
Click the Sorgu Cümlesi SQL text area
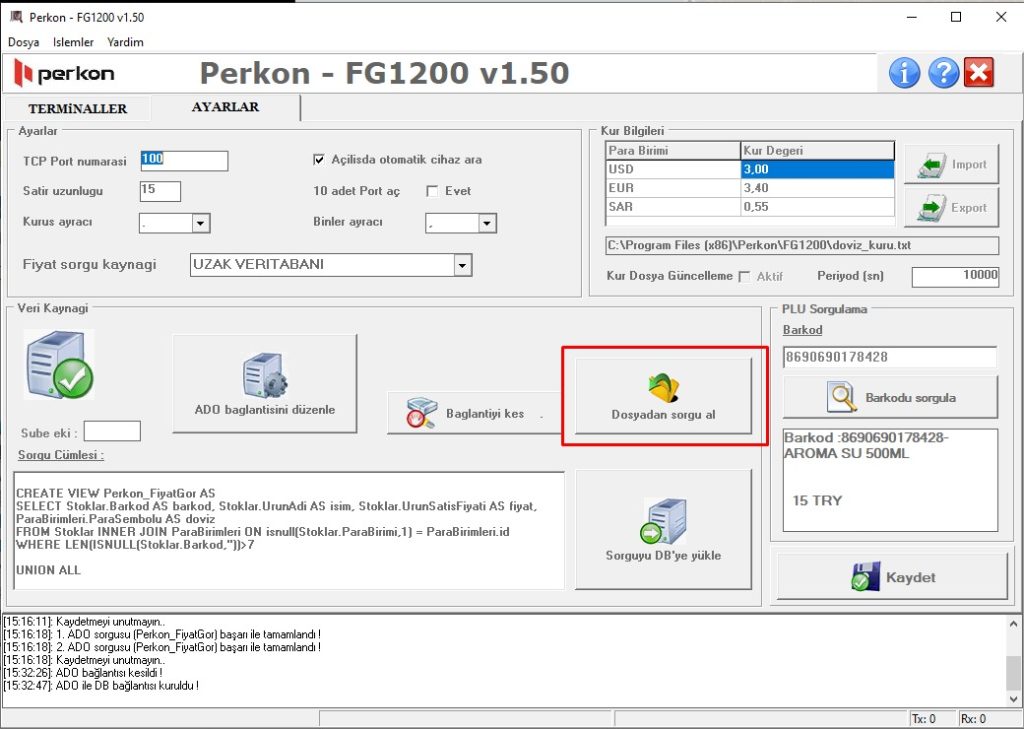tap(289, 530)
